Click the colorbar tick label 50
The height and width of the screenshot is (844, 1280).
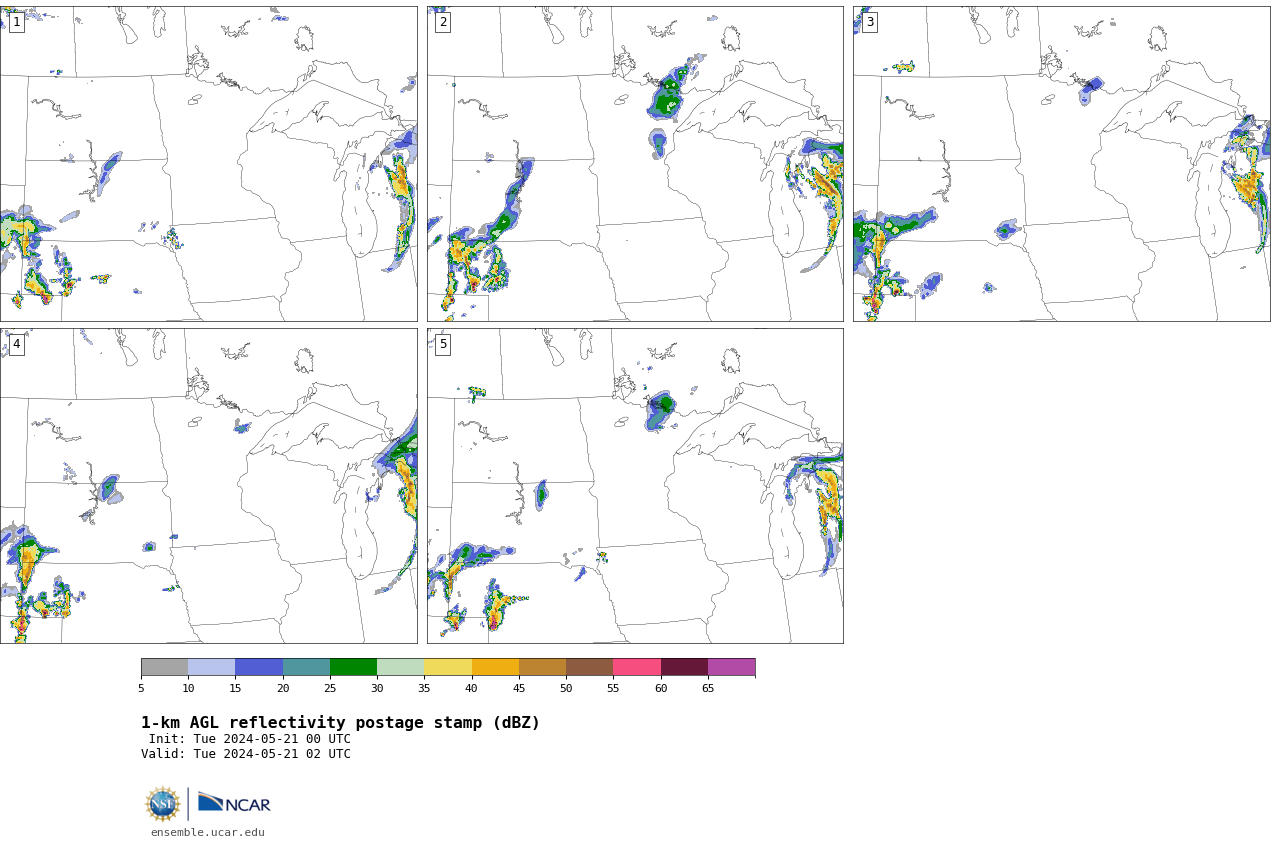point(566,688)
